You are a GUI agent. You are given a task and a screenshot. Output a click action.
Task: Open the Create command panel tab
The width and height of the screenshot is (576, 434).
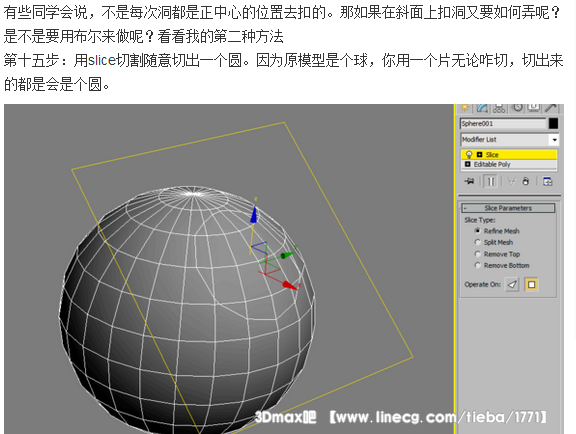point(465,107)
